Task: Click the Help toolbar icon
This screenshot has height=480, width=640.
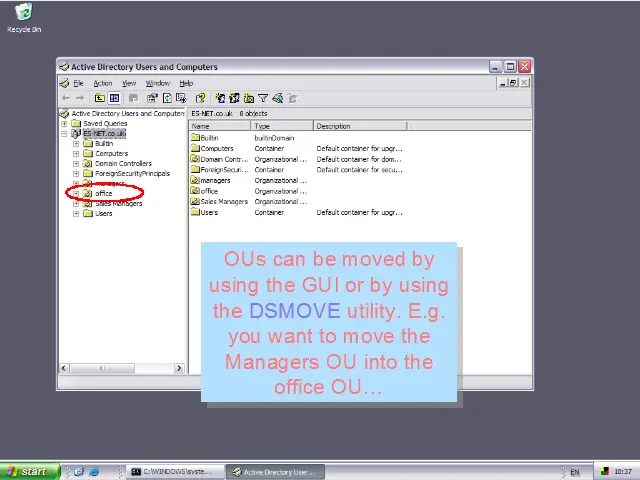Action: [x=201, y=98]
